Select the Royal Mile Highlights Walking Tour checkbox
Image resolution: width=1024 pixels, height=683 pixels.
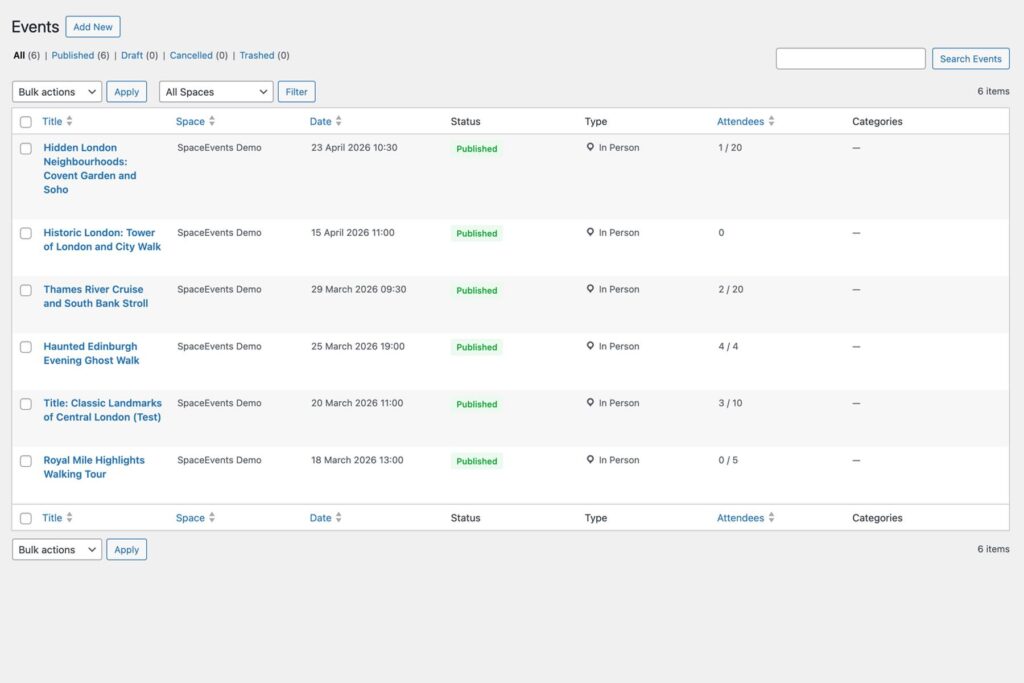pyautogui.click(x=26, y=461)
